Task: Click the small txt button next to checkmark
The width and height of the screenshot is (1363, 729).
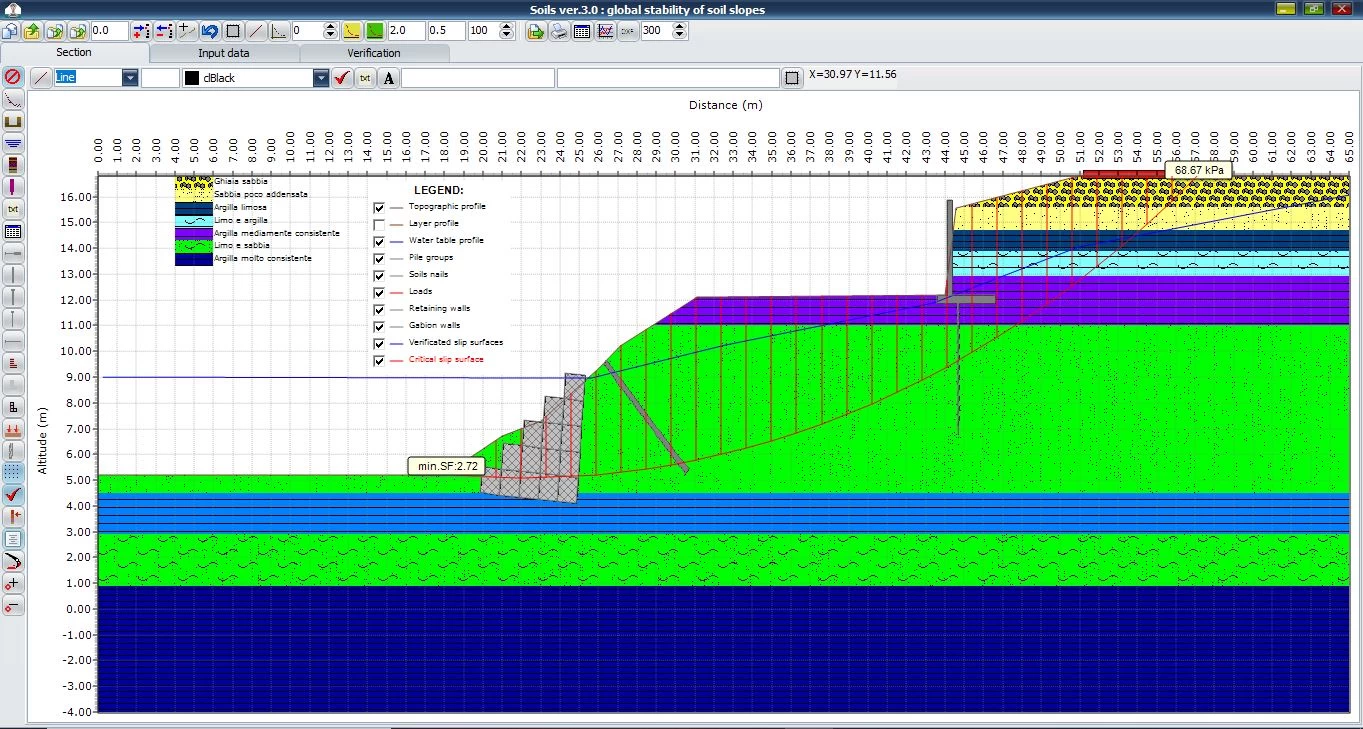Action: 365,77
